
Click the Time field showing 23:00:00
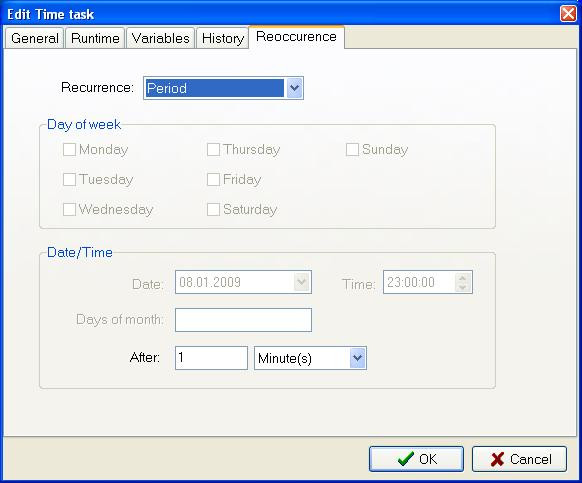click(428, 282)
